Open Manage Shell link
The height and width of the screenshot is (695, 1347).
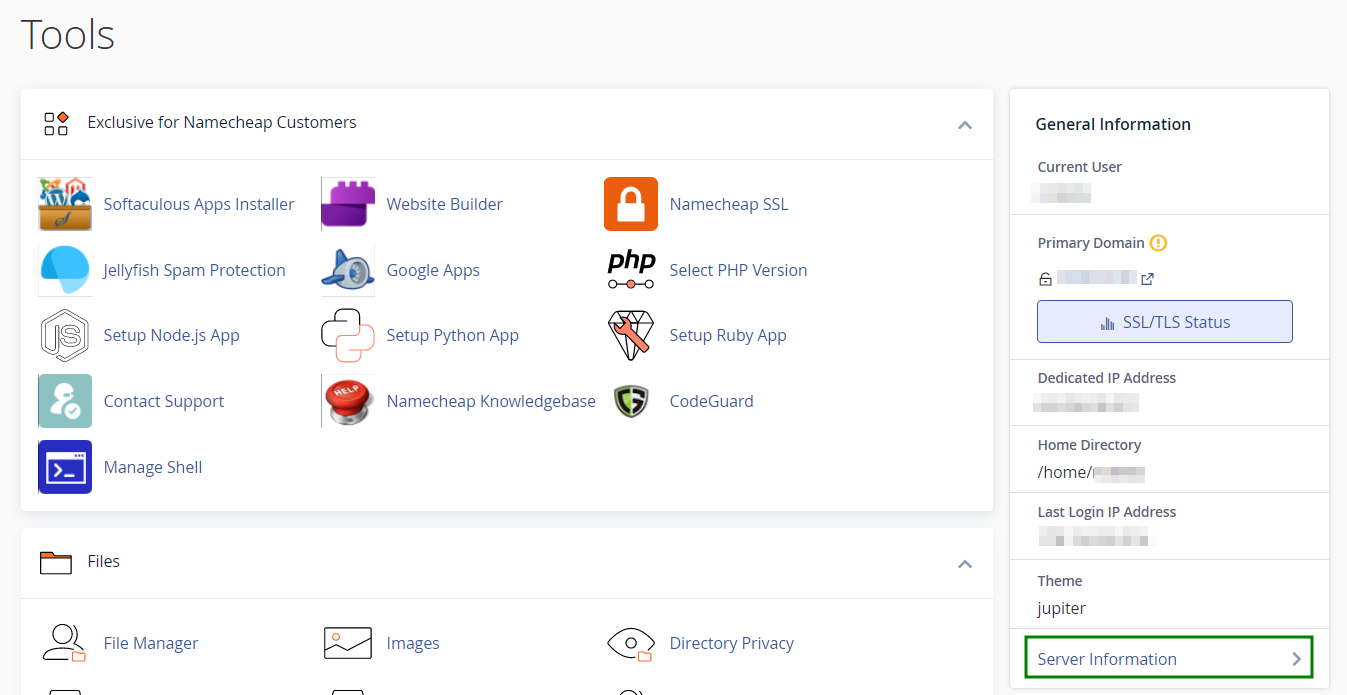tap(153, 467)
